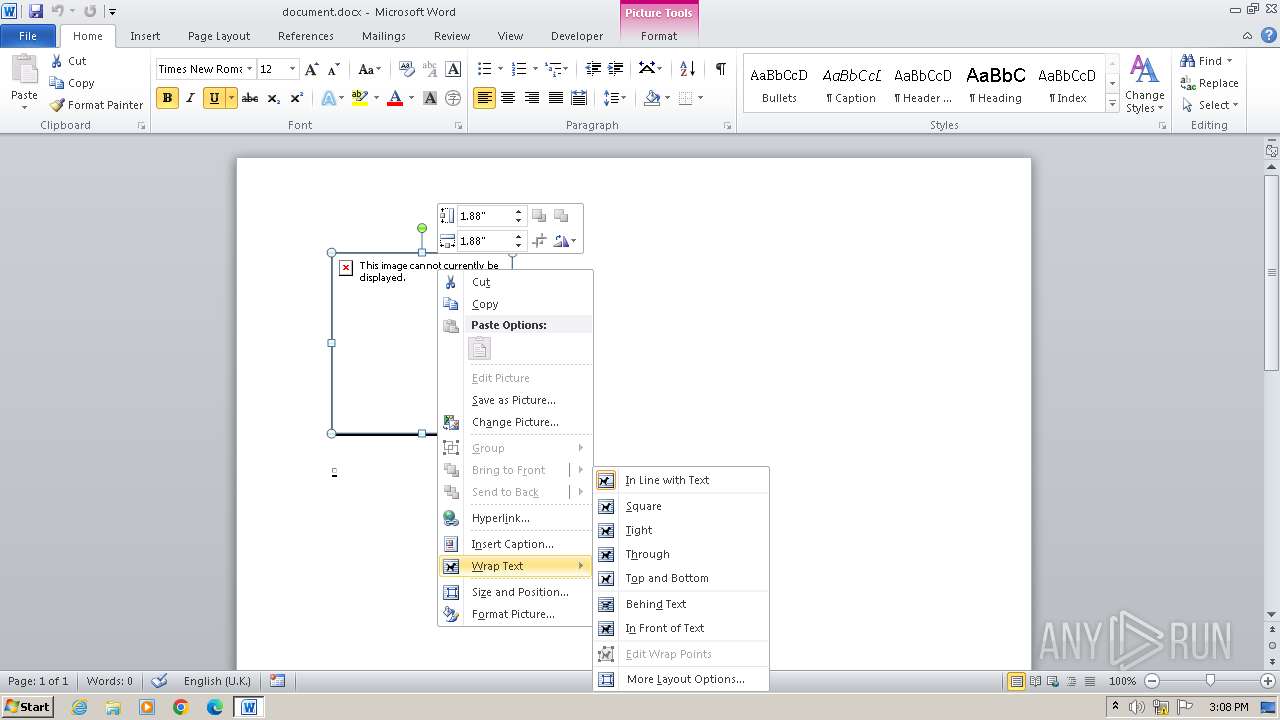This screenshot has width=1280, height=720.
Task: Click the Clear Formatting icon
Action: tap(406, 69)
